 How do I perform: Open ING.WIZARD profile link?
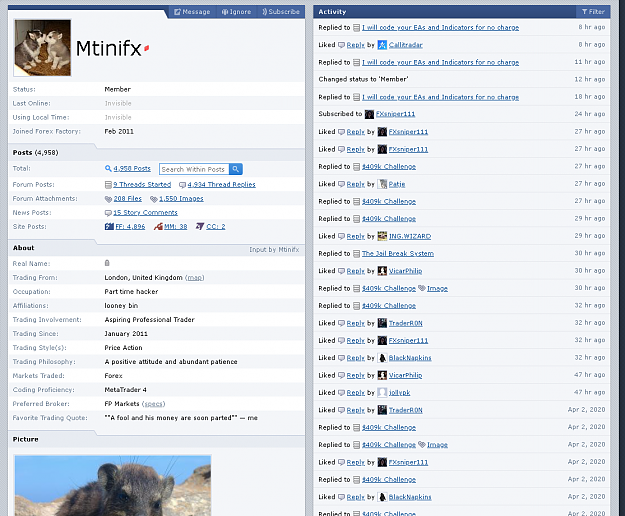pos(410,236)
